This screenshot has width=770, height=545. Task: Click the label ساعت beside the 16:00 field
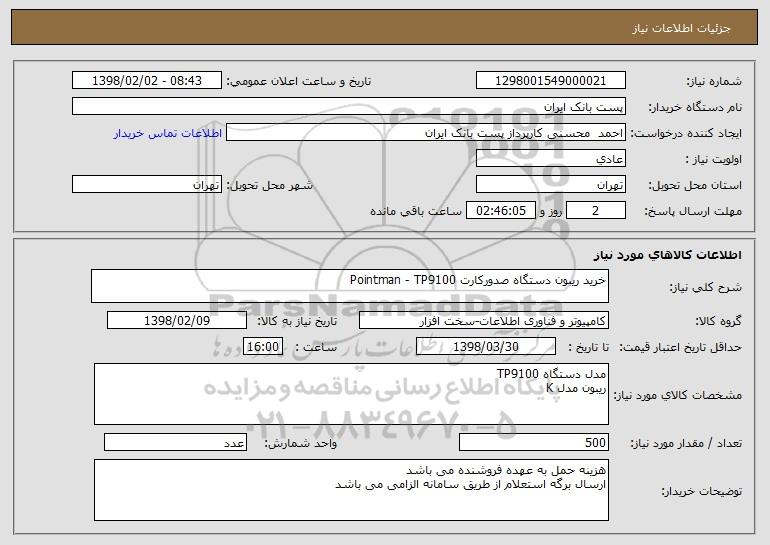click(316, 348)
